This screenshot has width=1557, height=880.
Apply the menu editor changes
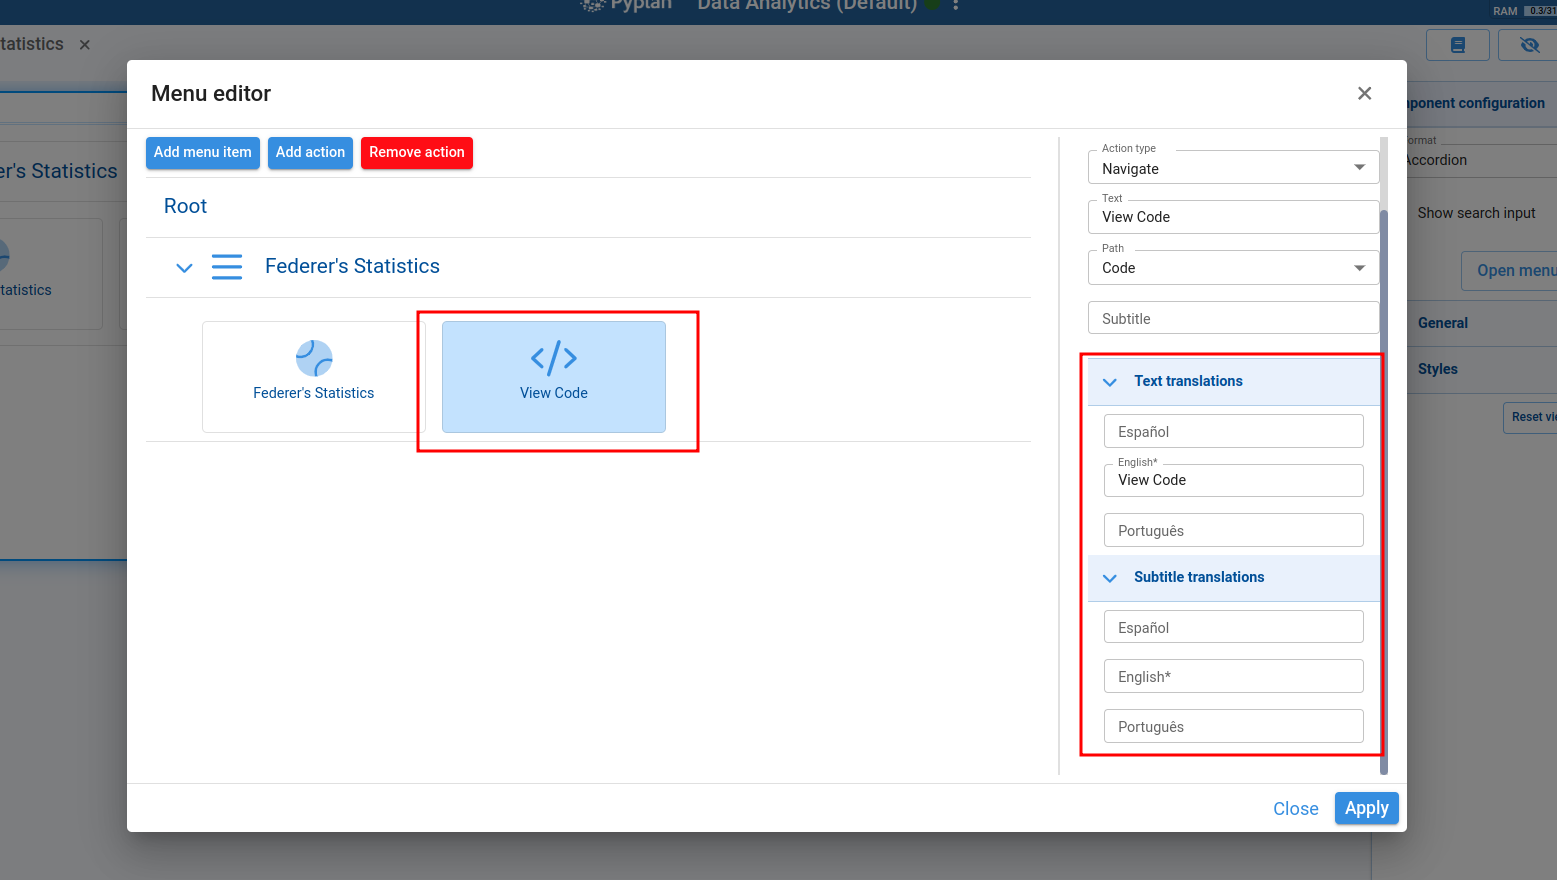tap(1366, 808)
